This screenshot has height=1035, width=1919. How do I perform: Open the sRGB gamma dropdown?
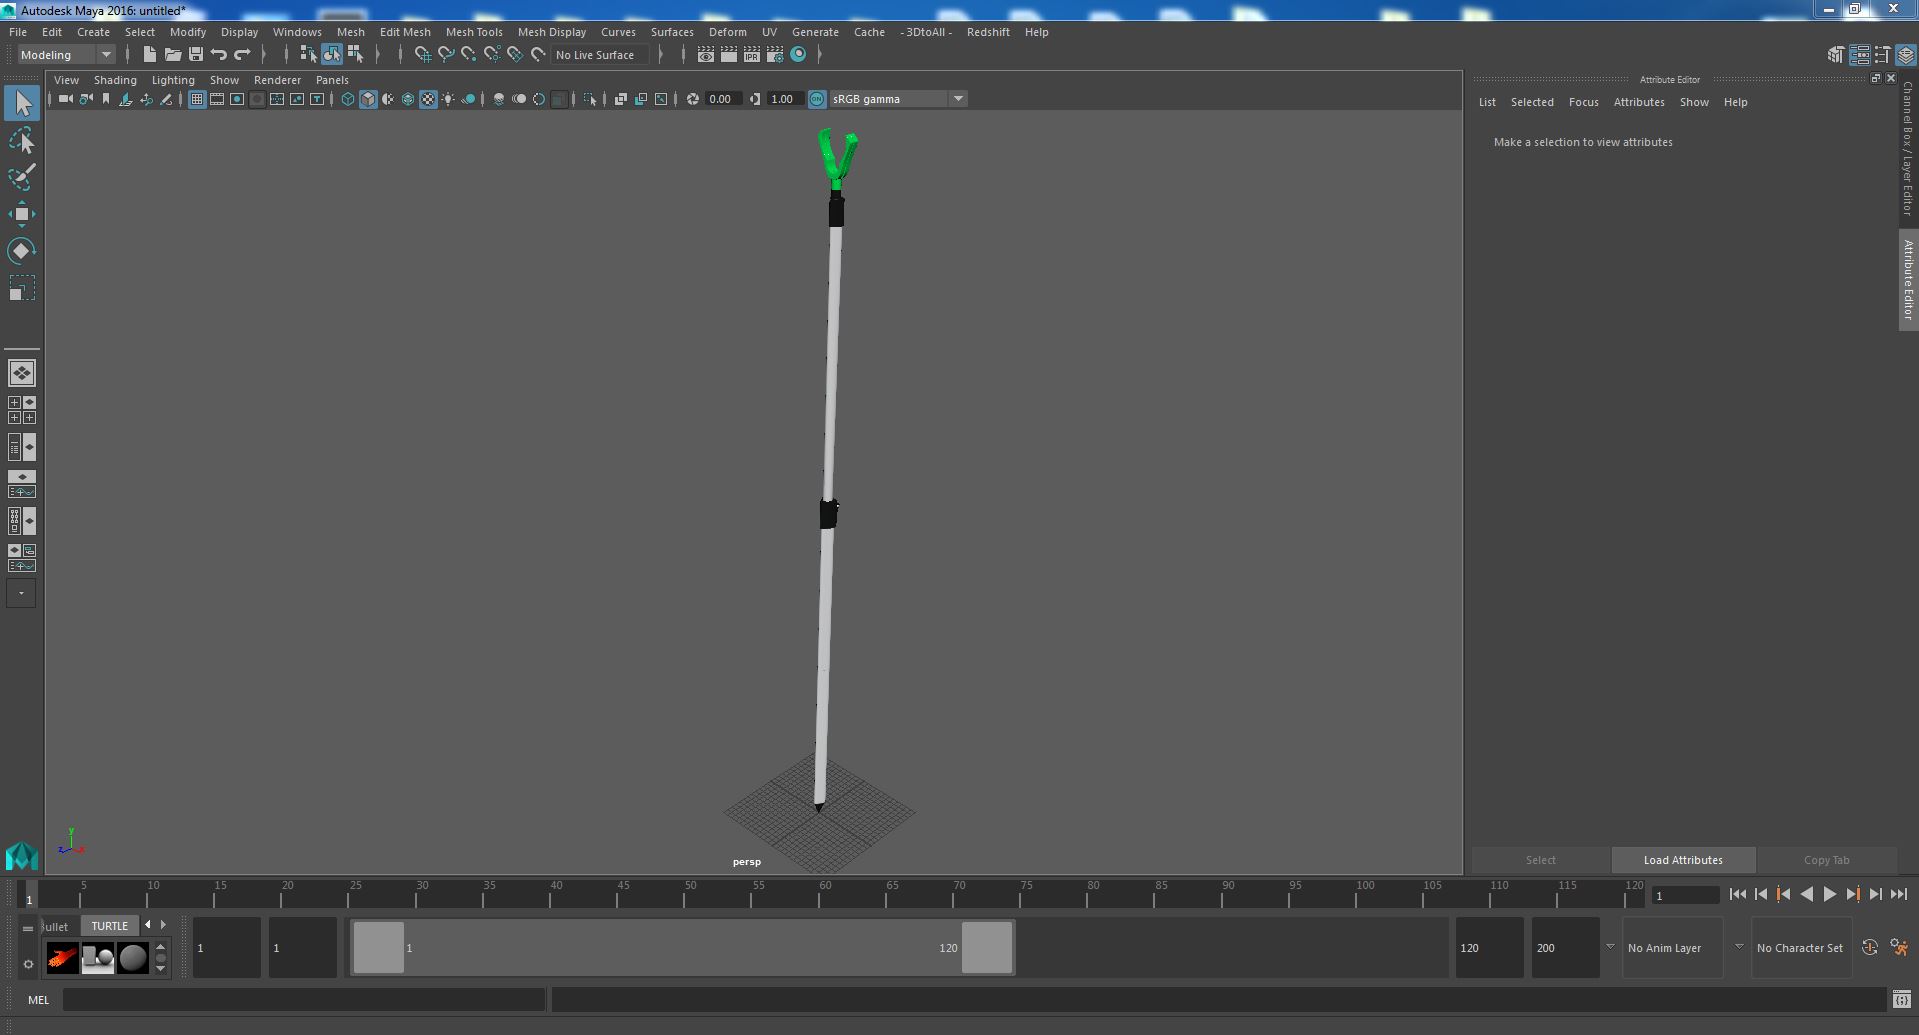(x=897, y=99)
